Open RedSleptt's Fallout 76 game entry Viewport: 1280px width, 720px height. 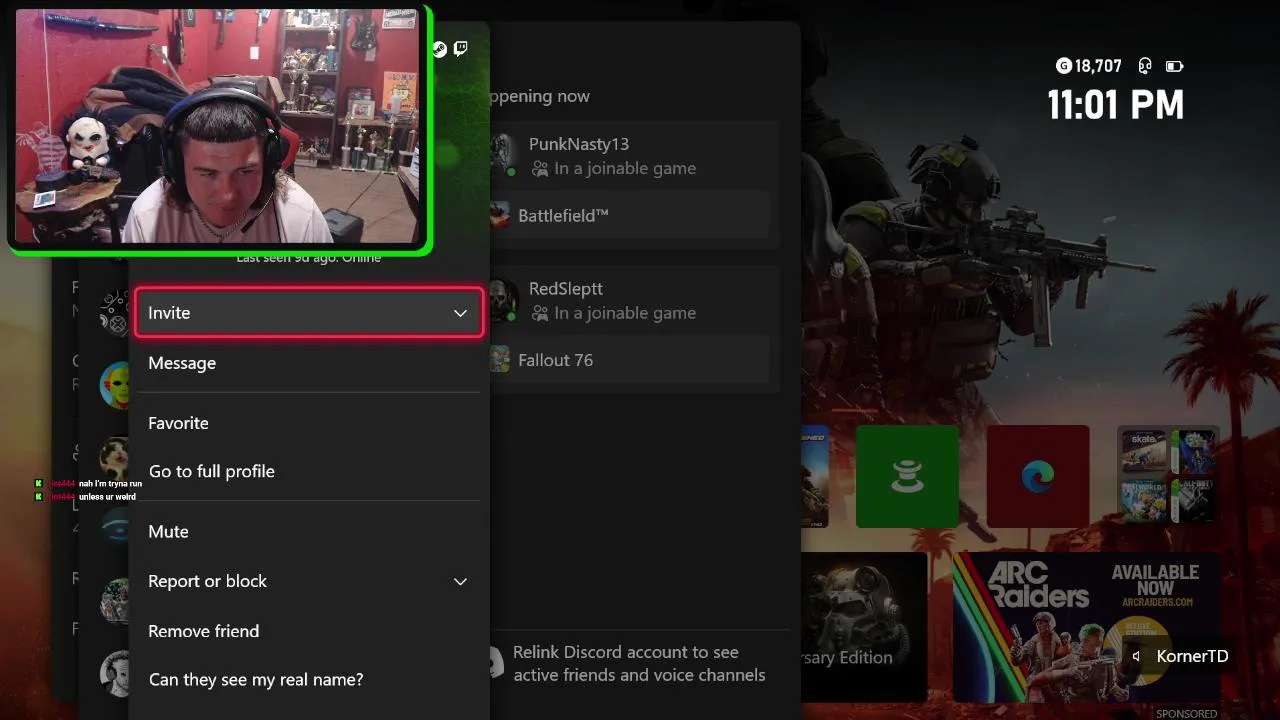coord(628,360)
